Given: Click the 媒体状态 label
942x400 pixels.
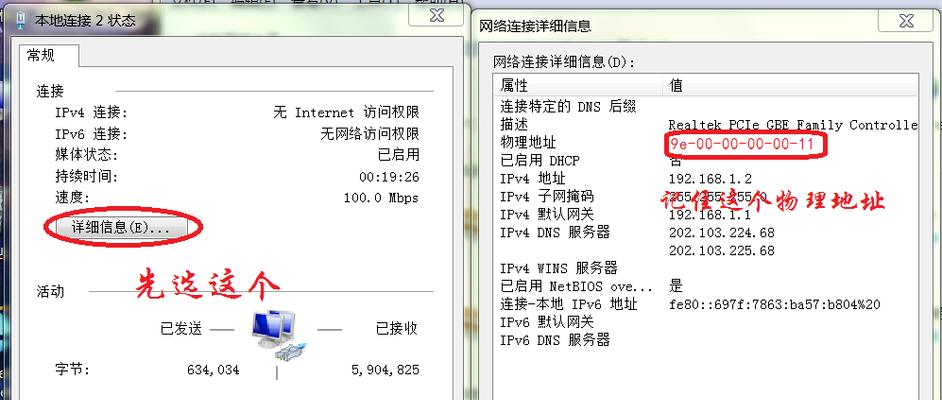Looking at the screenshot, I should tap(86, 154).
